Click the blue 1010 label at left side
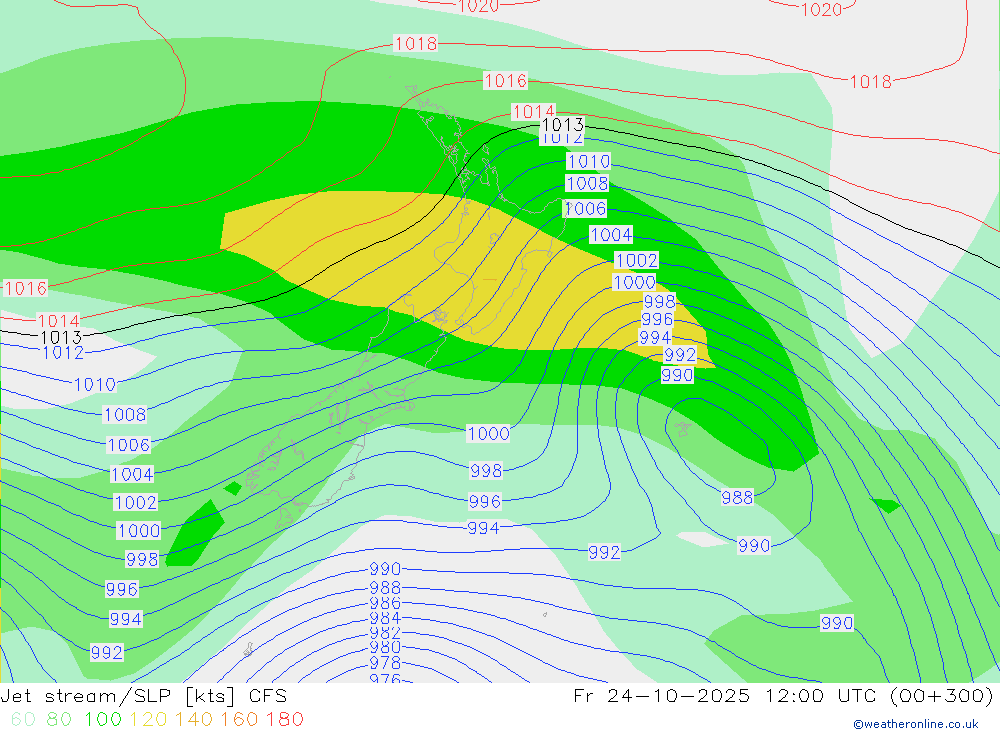This screenshot has height=733, width=1000. [x=95, y=385]
